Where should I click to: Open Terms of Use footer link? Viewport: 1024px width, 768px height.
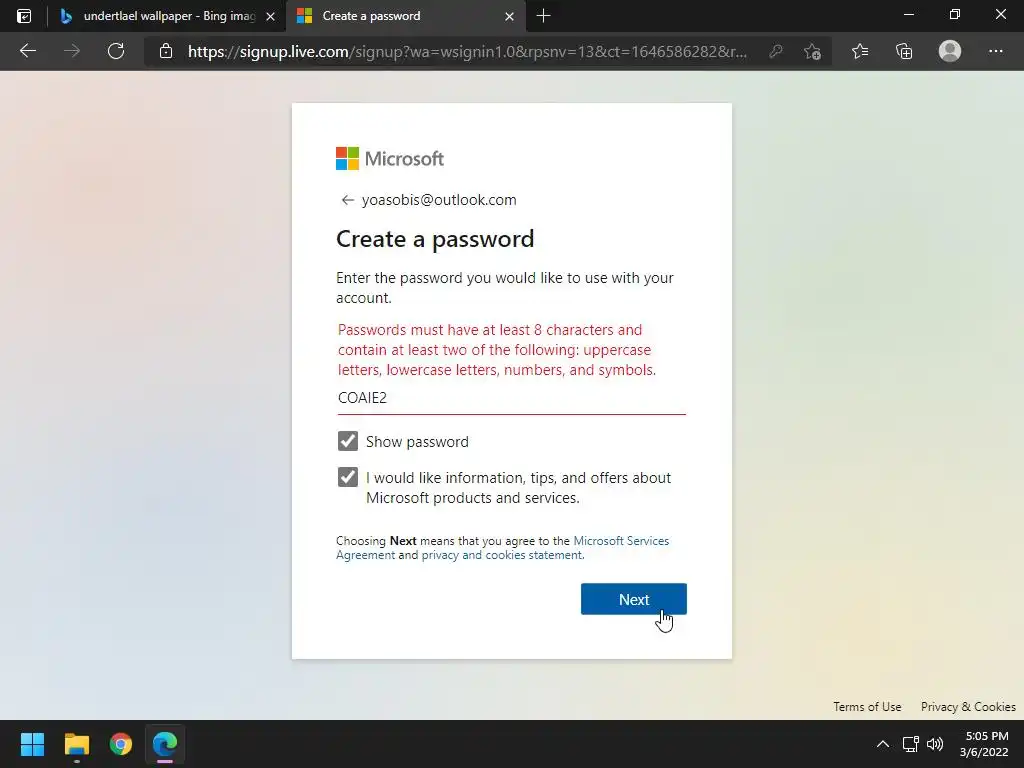click(x=867, y=707)
